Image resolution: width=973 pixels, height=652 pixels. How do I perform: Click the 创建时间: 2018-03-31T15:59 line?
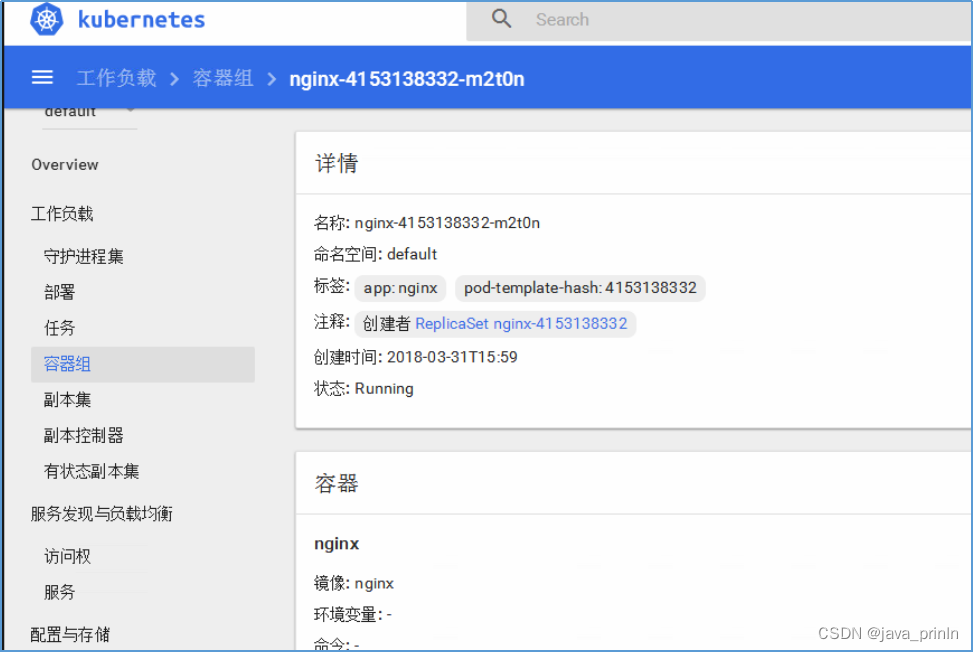point(416,357)
